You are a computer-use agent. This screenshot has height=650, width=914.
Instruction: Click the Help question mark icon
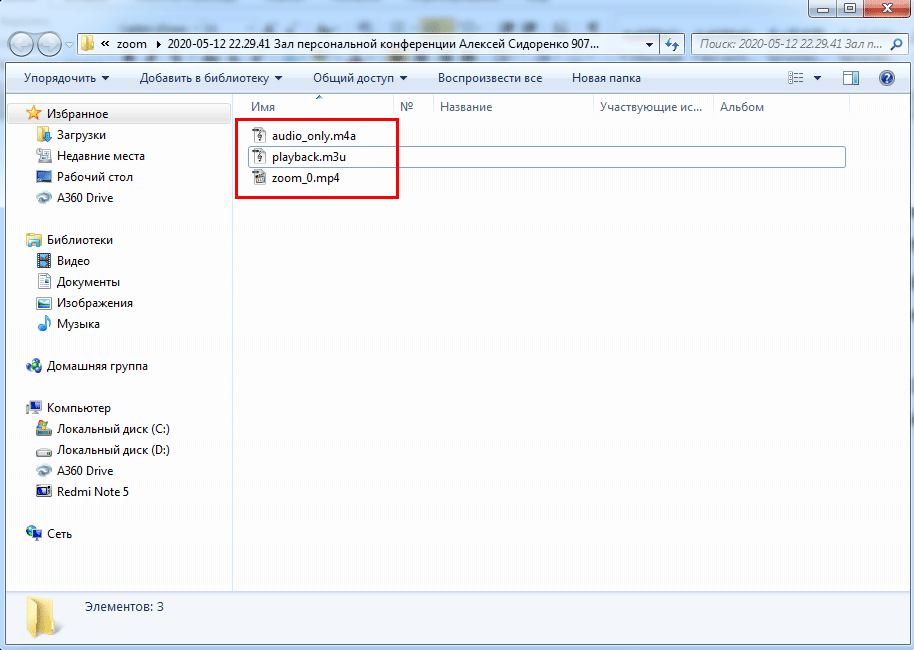tap(886, 78)
